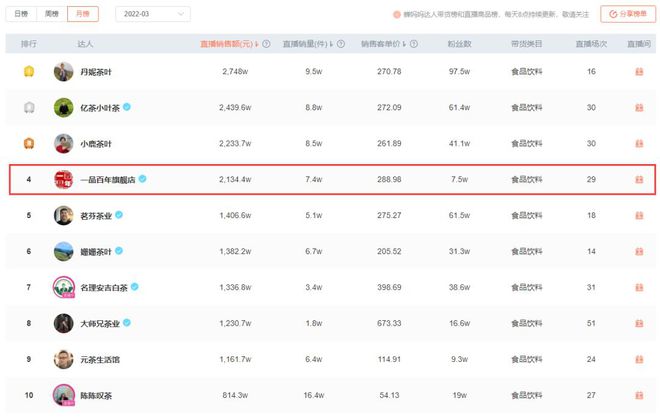660x417 pixels.
Task: Open 大师兄茶业 profile link
Action: (x=100, y=324)
